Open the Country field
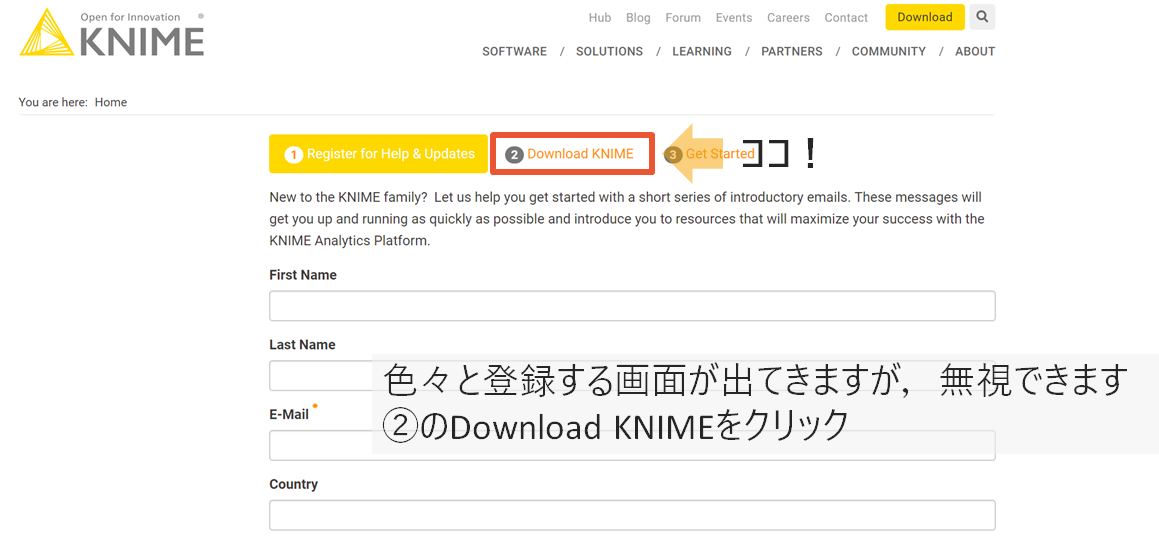This screenshot has height=542, width=1159. click(x=632, y=515)
